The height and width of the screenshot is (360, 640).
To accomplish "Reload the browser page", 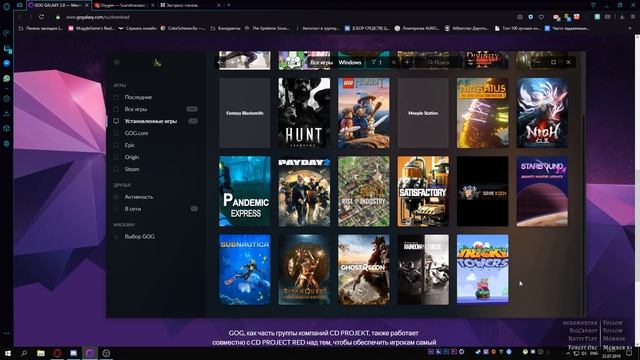I will (41, 17).
